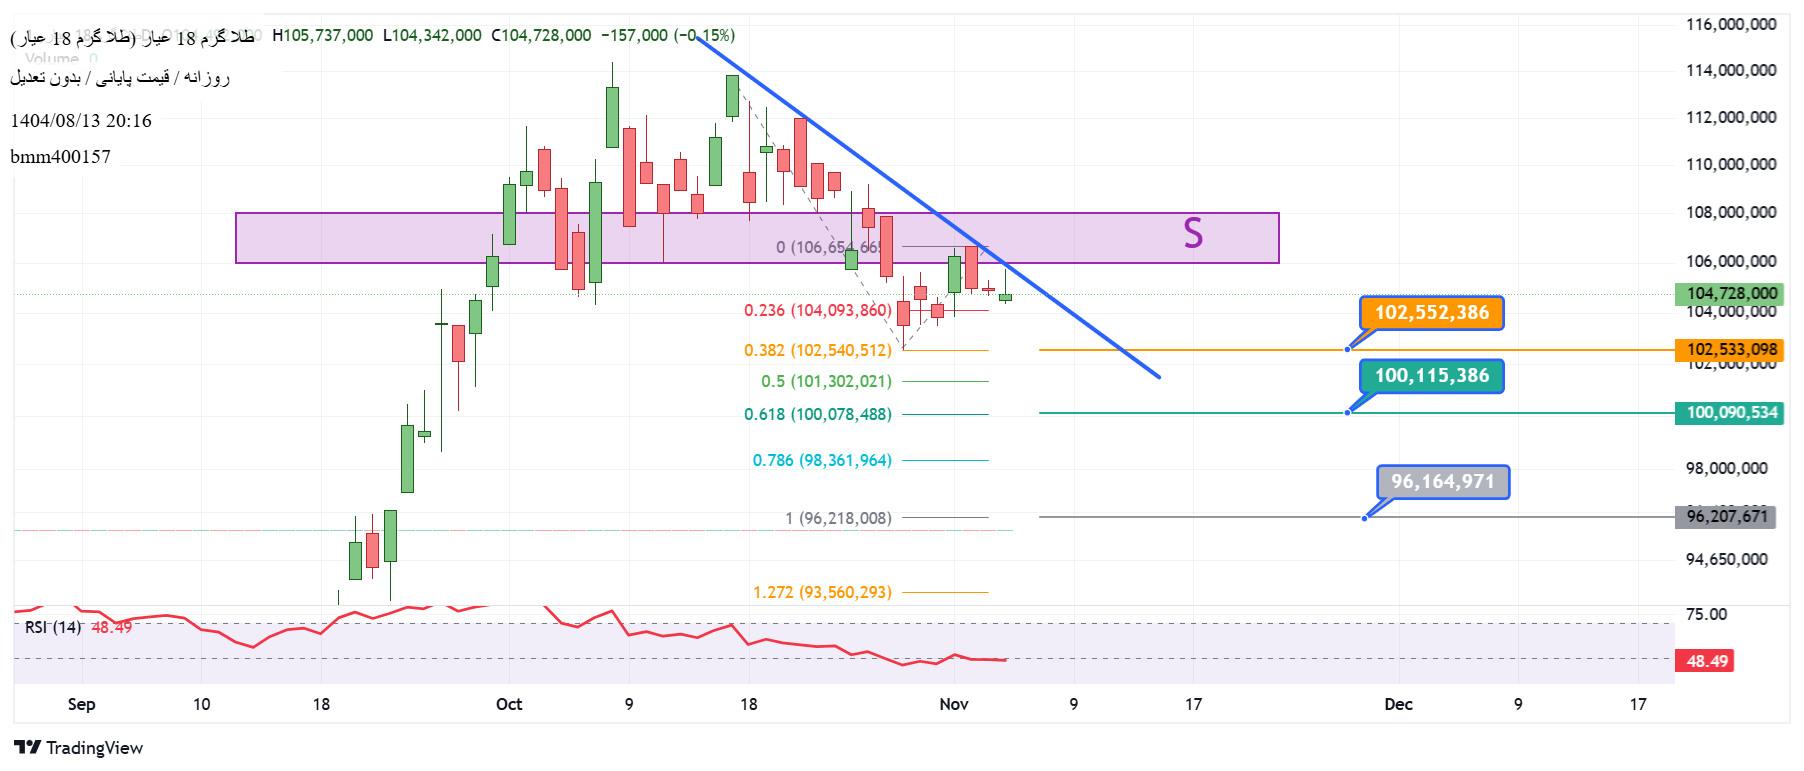Click the TradingView logo icon
Viewport: 1804px width, 771px height.
pos(27,747)
